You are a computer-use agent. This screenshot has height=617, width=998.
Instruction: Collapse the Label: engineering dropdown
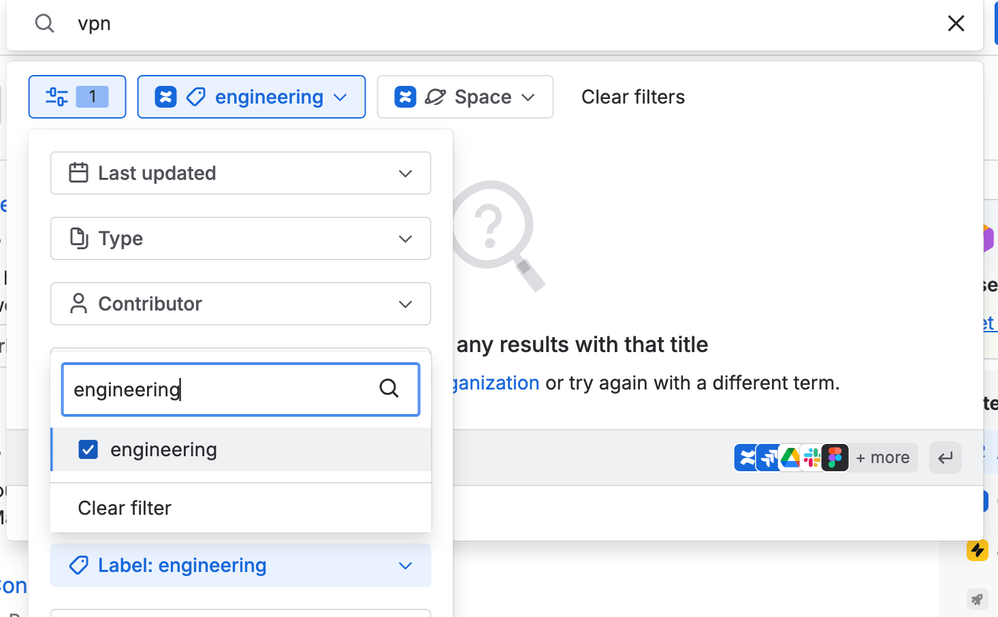click(240, 566)
